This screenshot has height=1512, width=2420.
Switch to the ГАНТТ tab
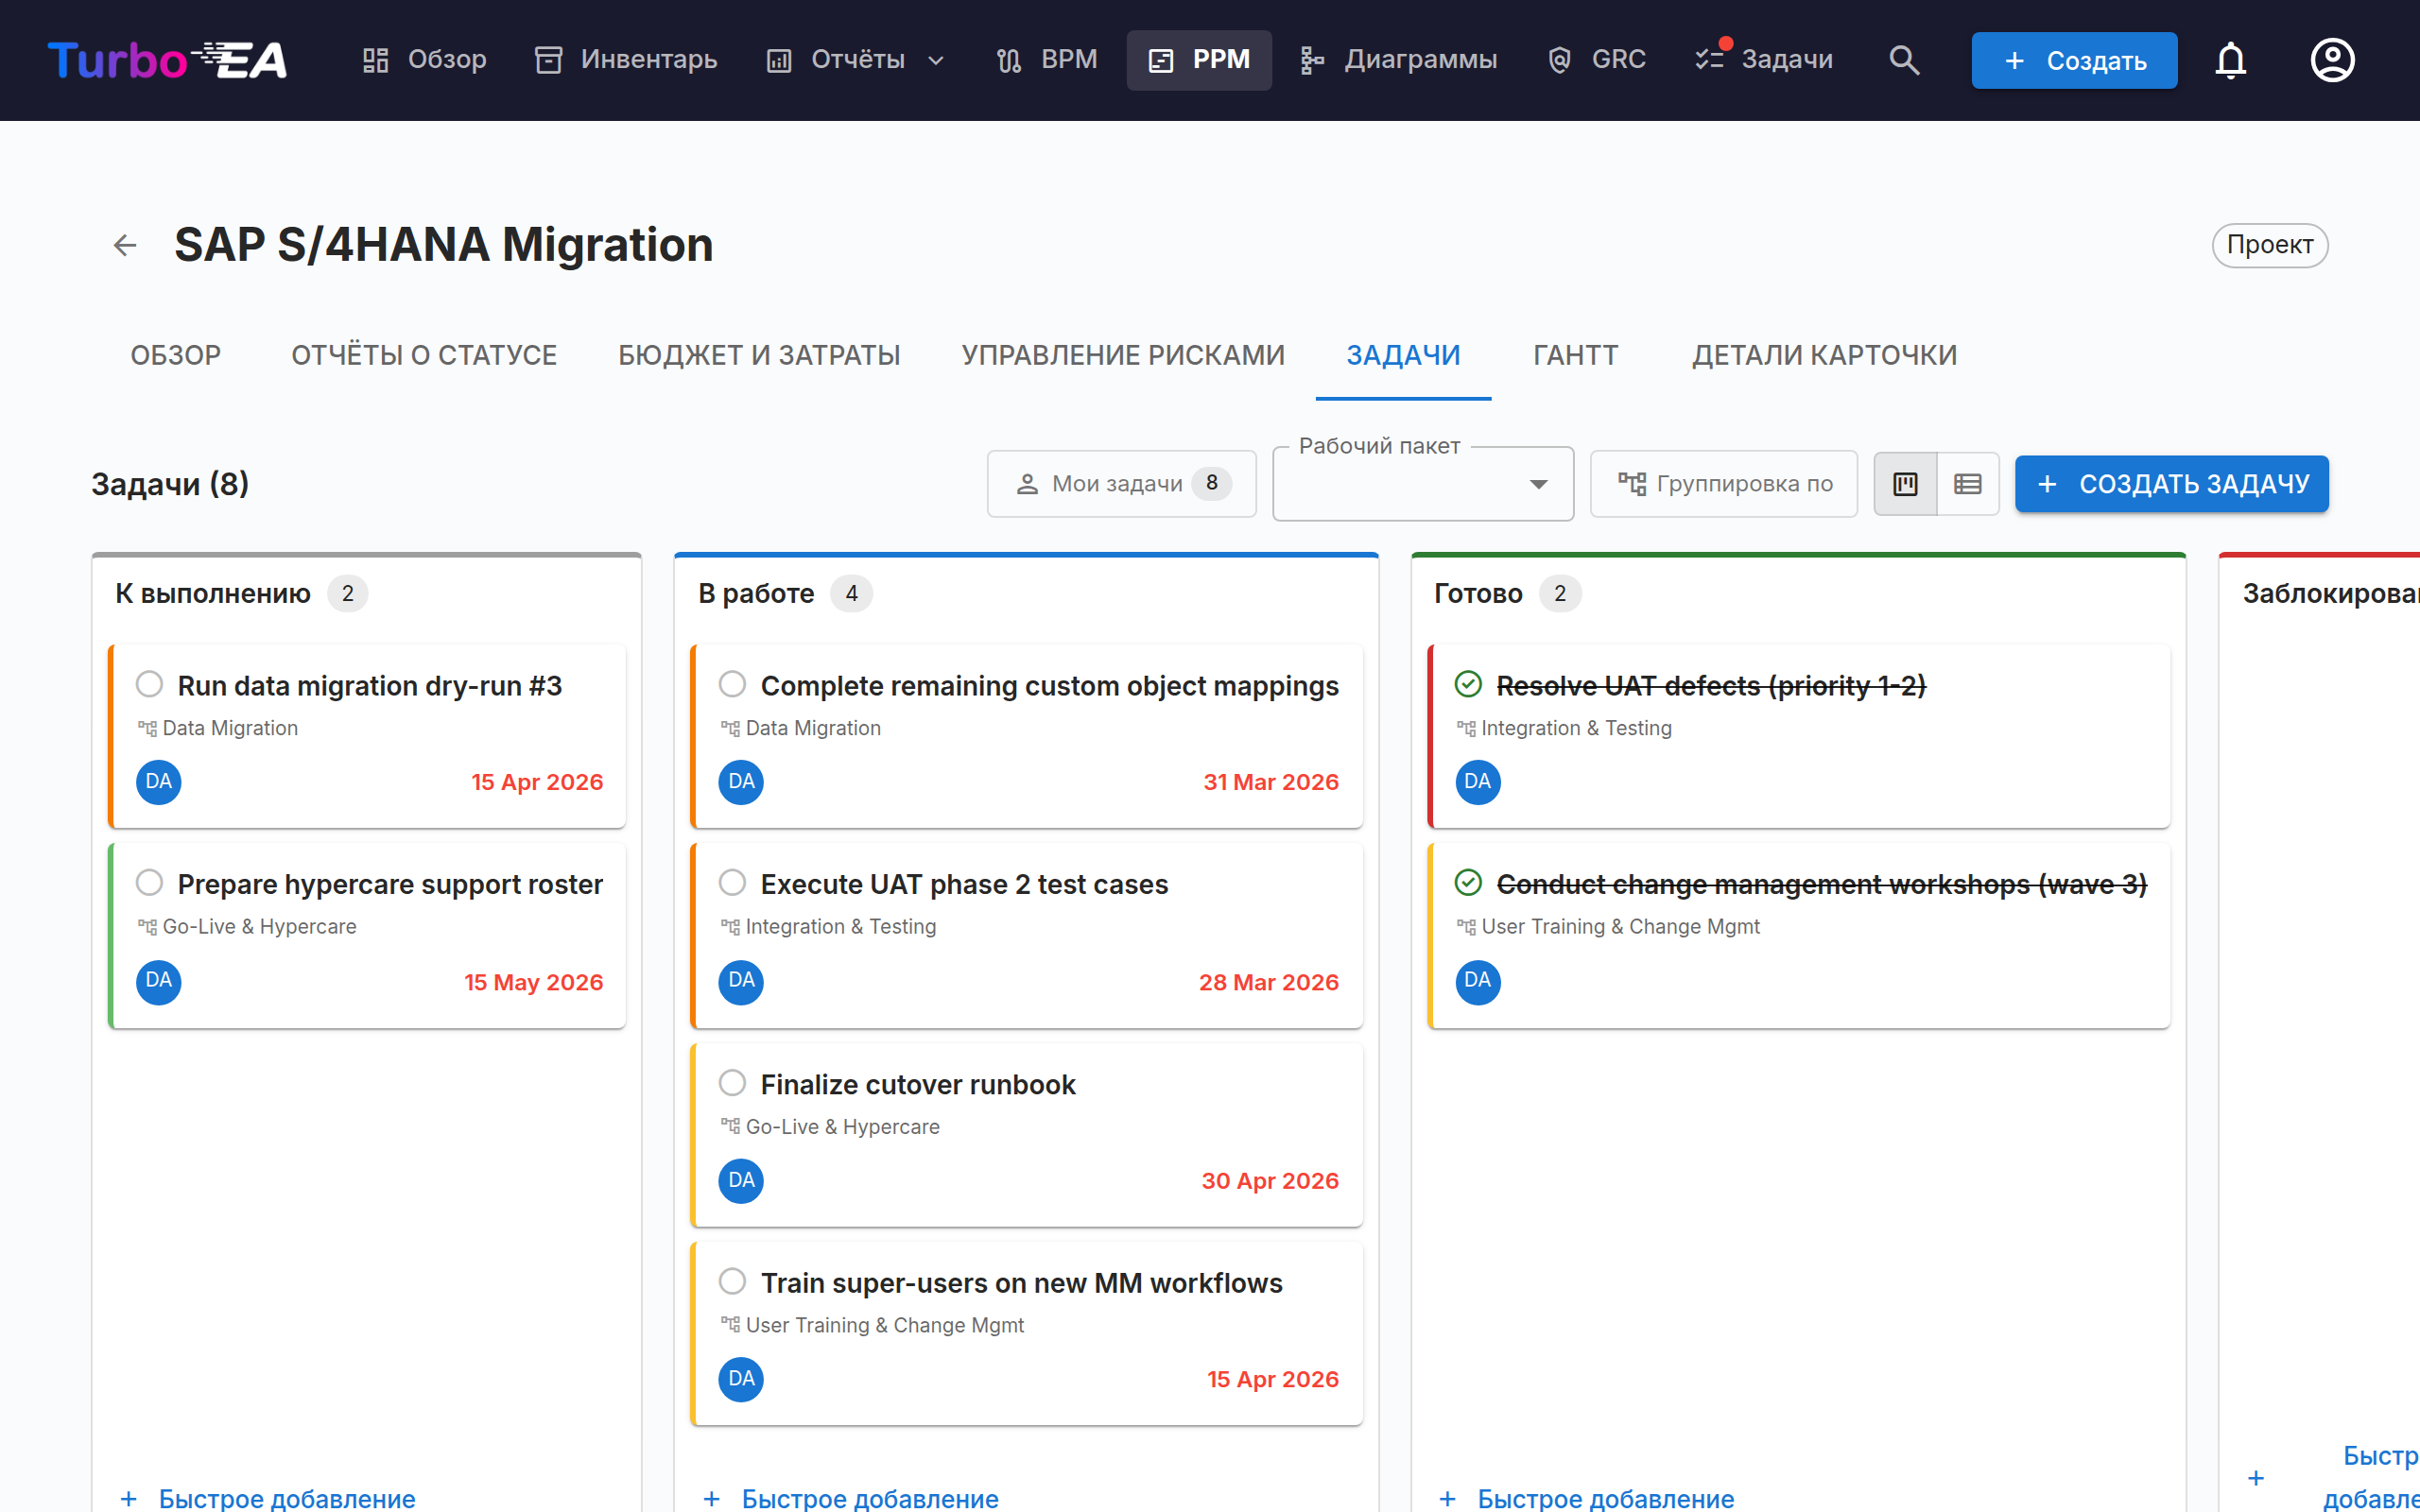tap(1575, 355)
